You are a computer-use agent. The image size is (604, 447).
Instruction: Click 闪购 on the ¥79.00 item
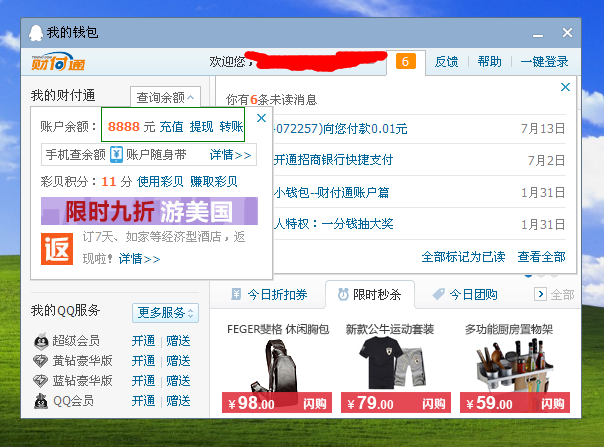434,403
